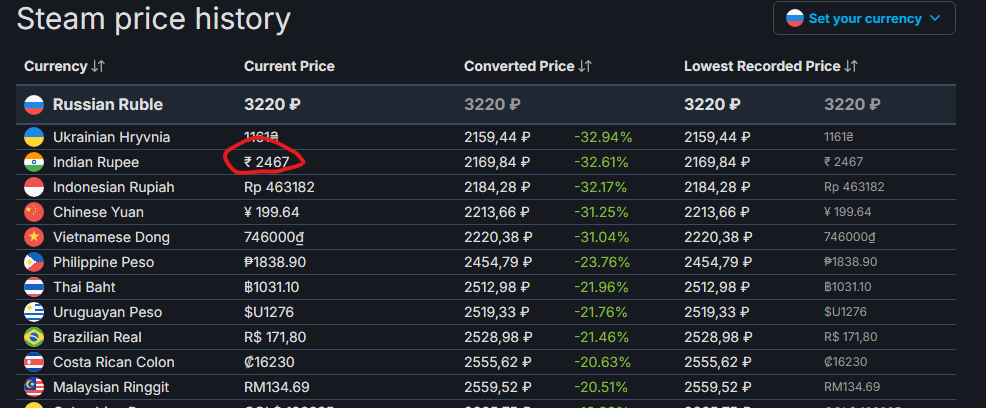Click the -20.51% price difference

[x=601, y=387]
